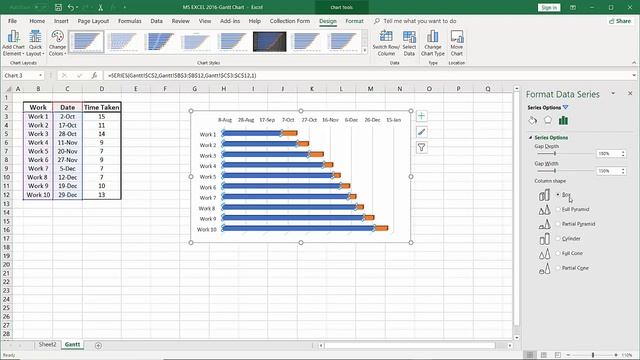The image size is (640, 360).
Task: Click the Partial Pyramid shape icon
Action: 544,224
